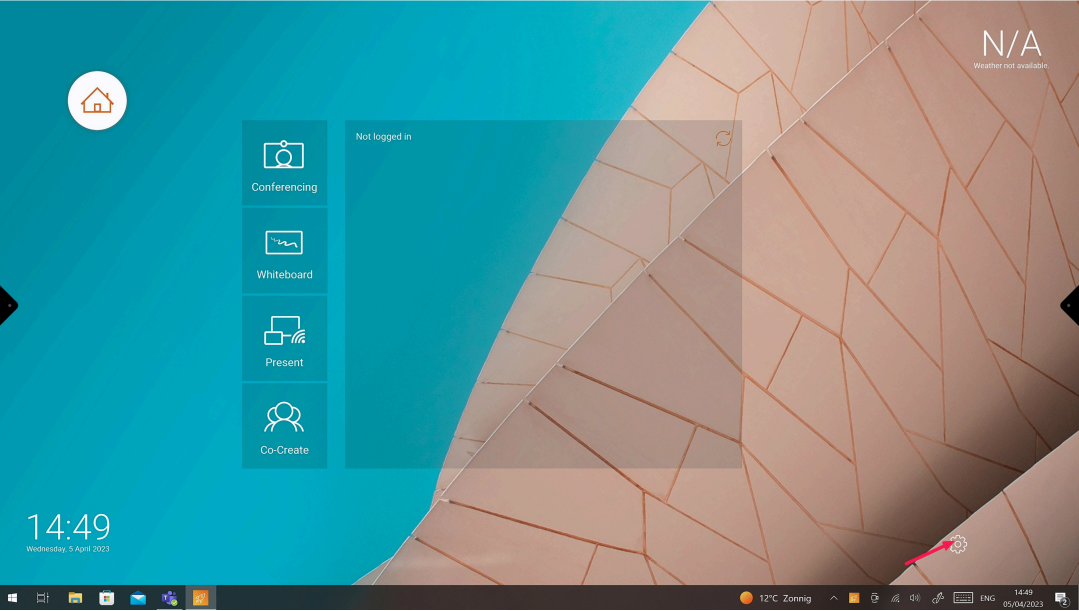Launch the Whiteboard app tile
This screenshot has height=611, width=1079.
(x=284, y=250)
